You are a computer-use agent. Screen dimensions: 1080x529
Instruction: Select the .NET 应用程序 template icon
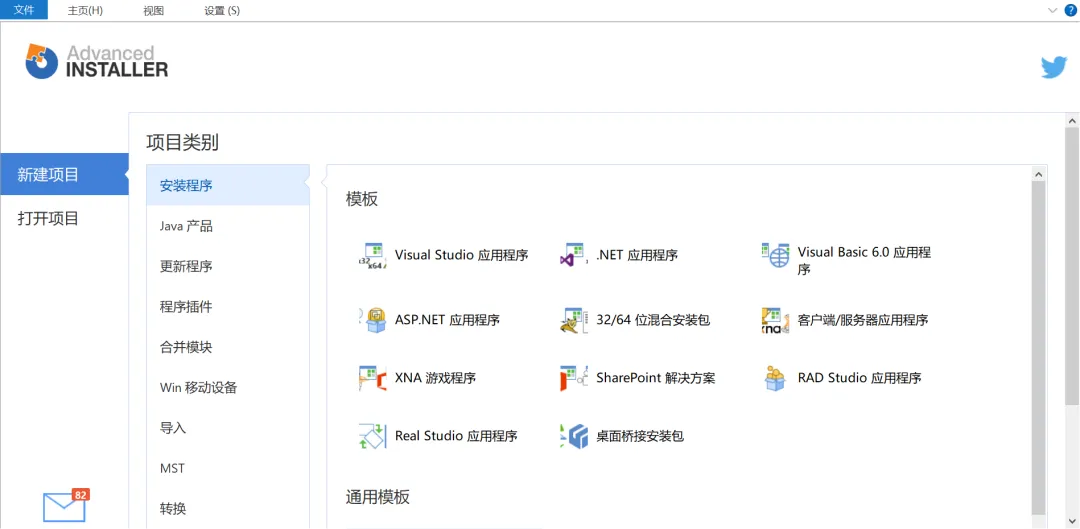(x=573, y=255)
